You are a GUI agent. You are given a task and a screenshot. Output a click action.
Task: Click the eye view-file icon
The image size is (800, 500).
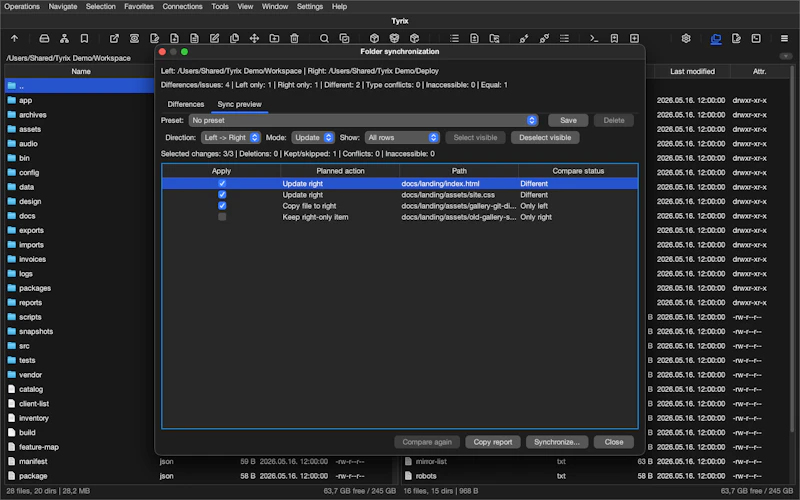point(134,38)
